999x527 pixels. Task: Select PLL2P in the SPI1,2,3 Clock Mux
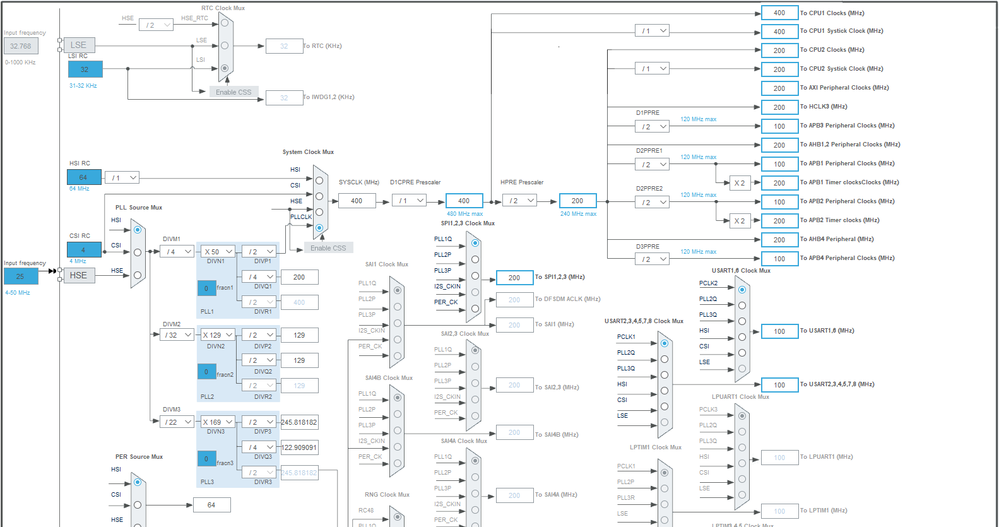(475, 259)
